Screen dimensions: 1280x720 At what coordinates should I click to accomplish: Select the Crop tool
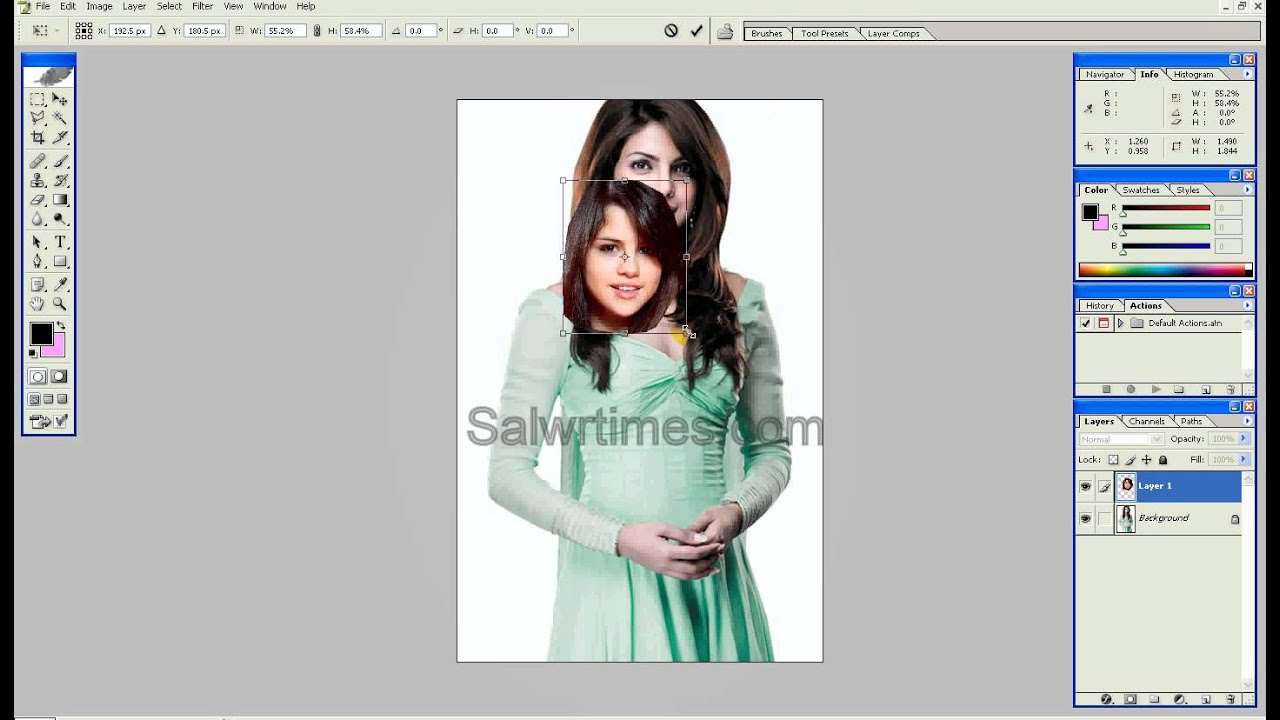pos(37,137)
